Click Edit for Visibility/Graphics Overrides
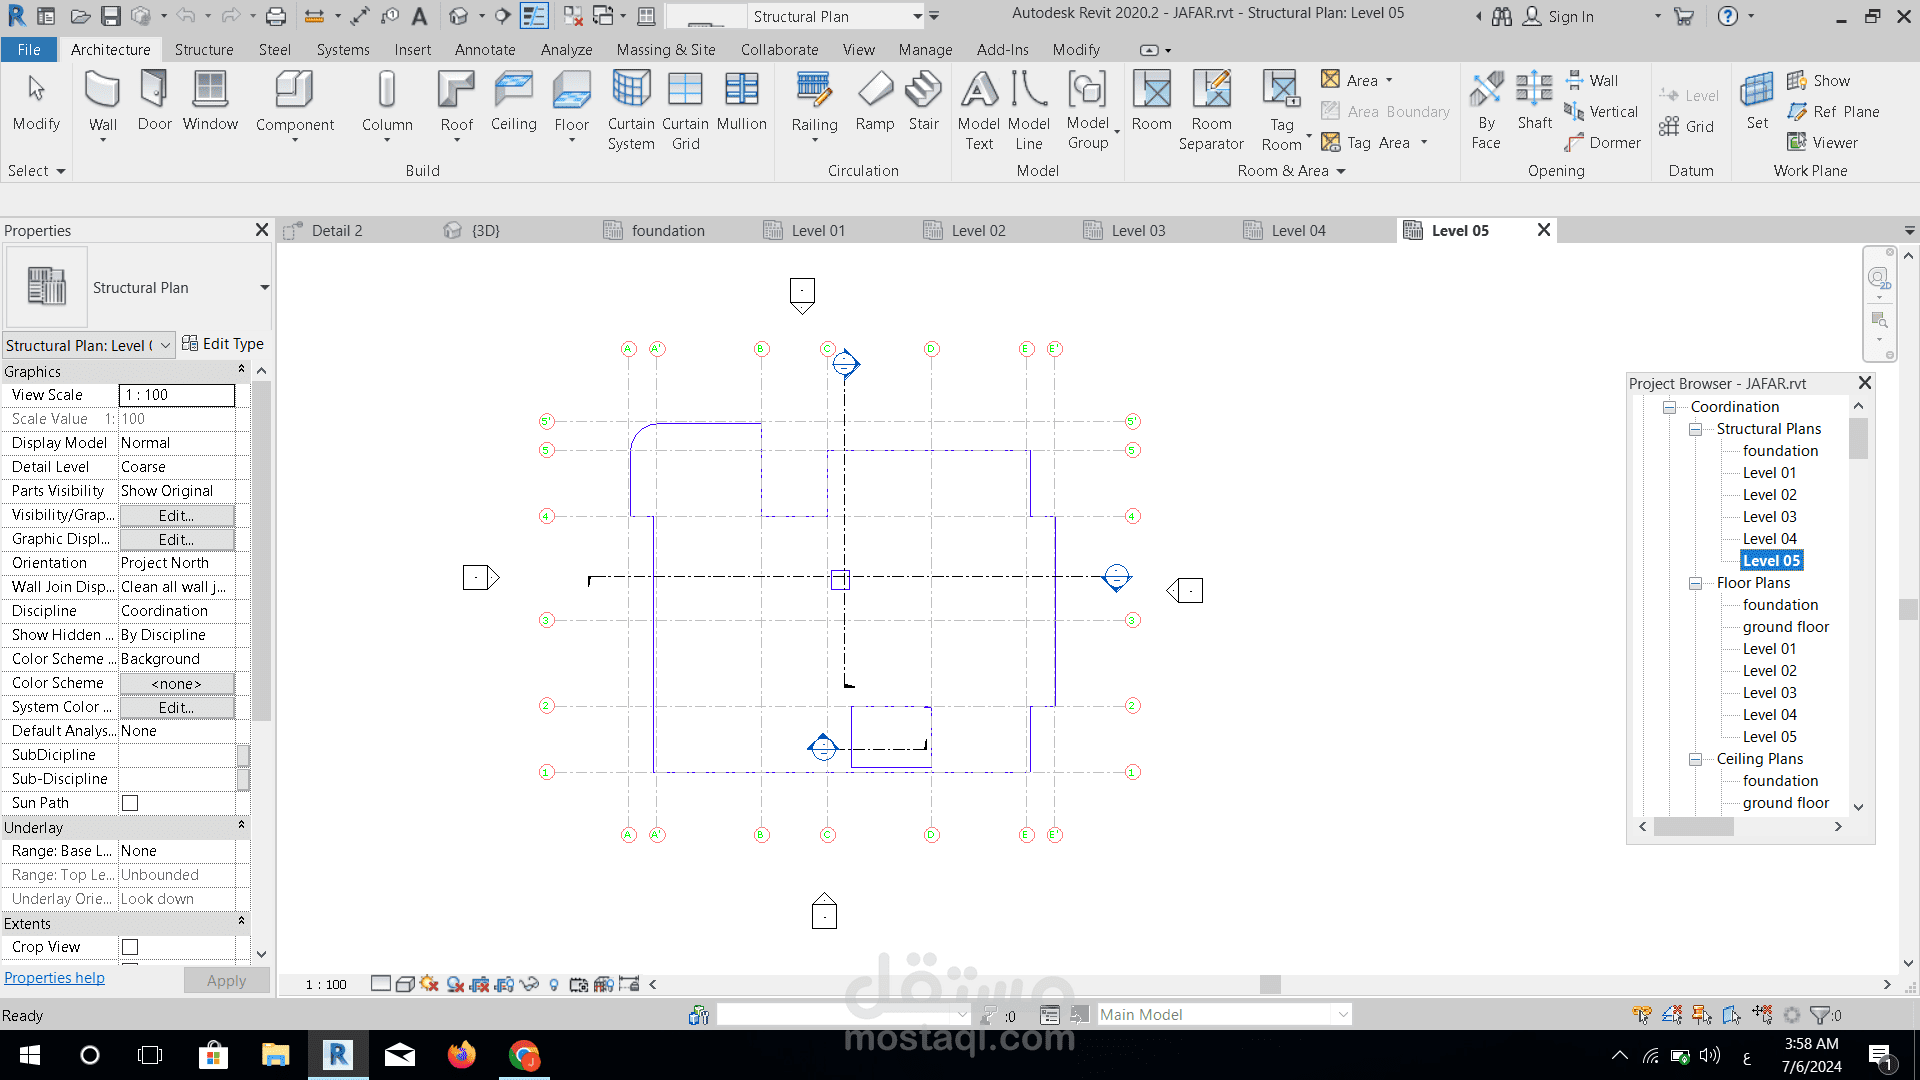Screen dimensions: 1920x1080 [x=177, y=516]
